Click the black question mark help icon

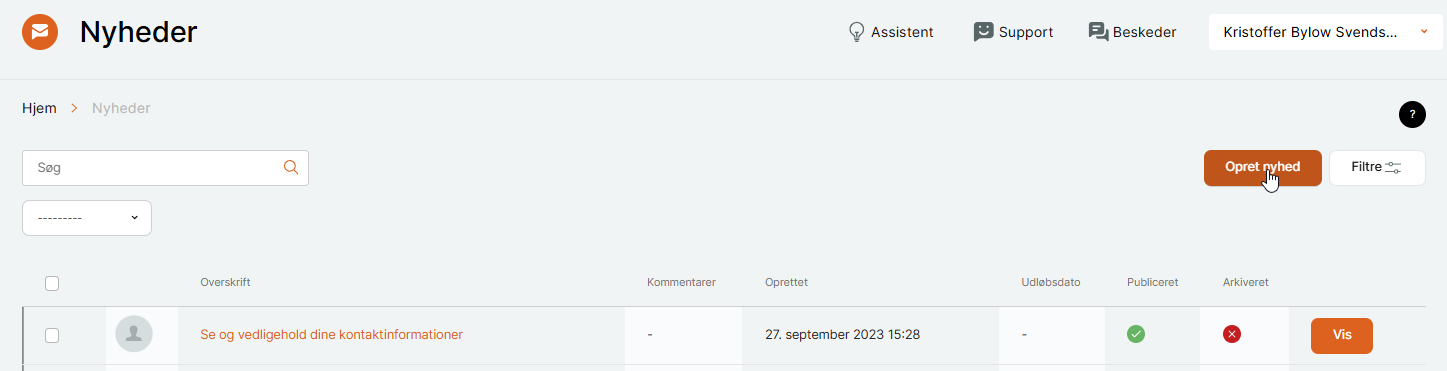(x=1412, y=114)
